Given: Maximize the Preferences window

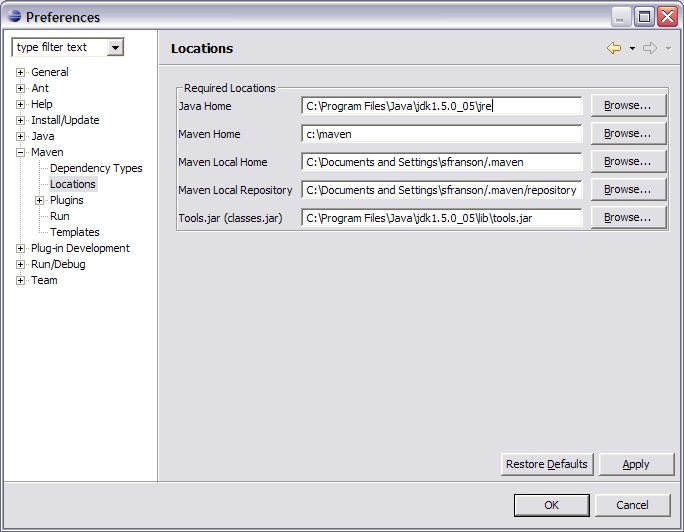Looking at the screenshot, I should tap(644, 17).
